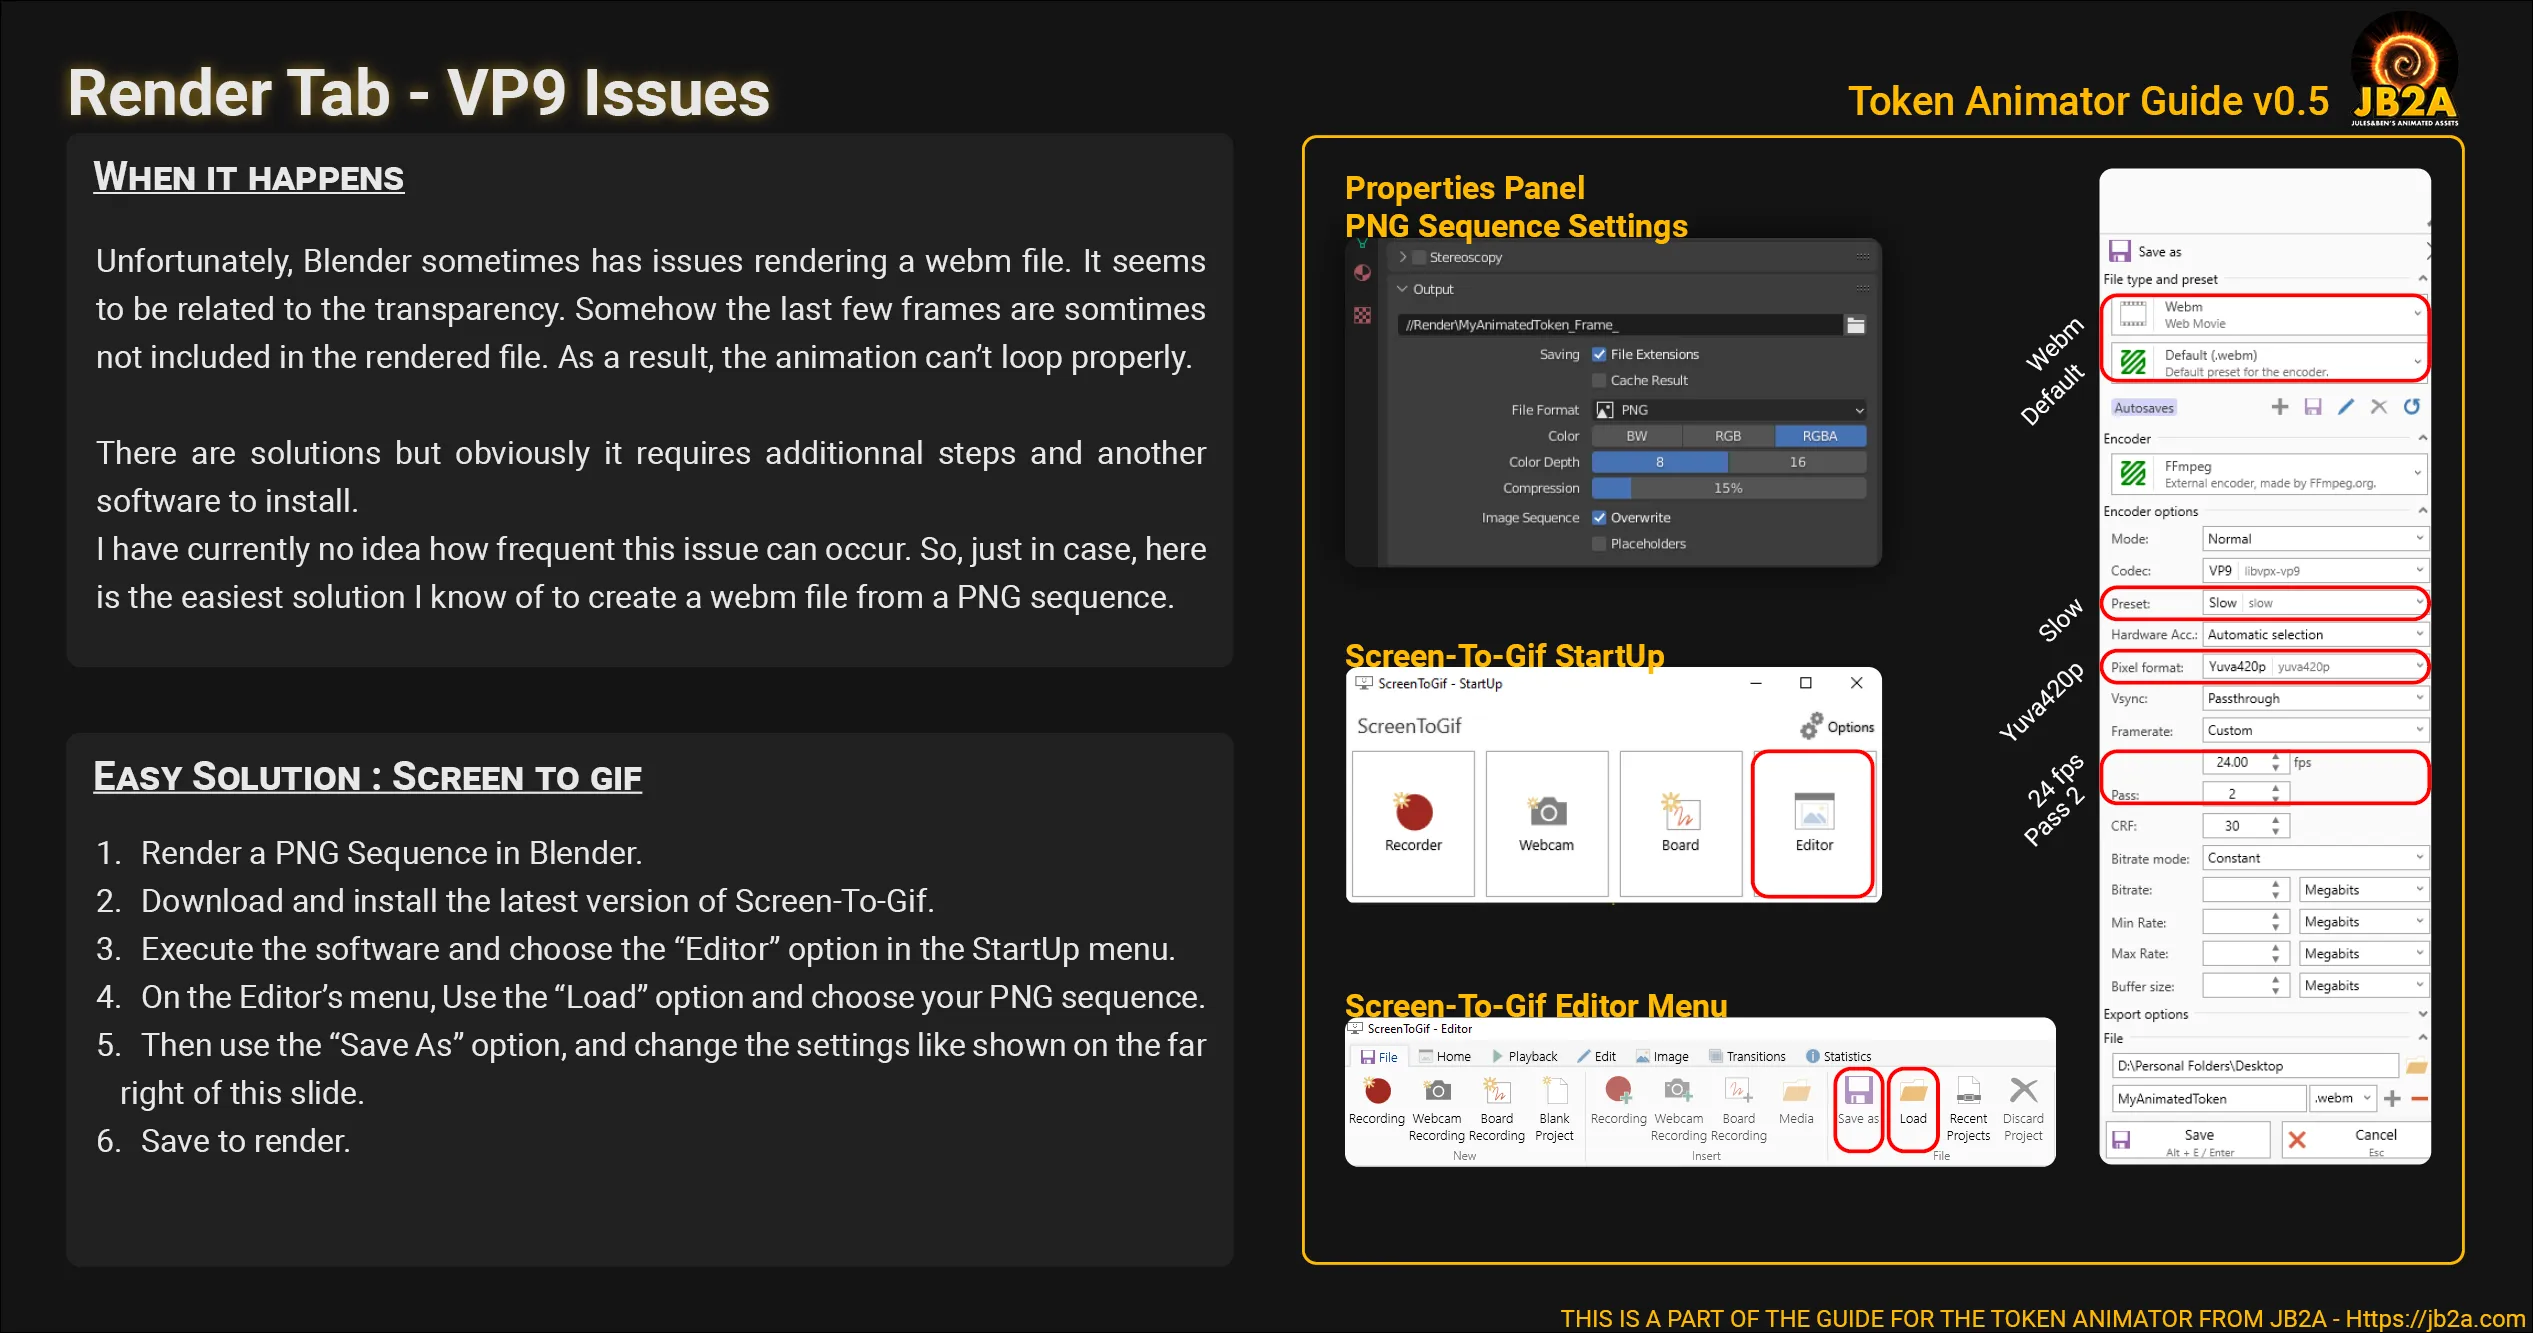Start a new Recording in Editor's New group
The width and height of the screenshot is (2533, 1333).
[x=1376, y=1101]
